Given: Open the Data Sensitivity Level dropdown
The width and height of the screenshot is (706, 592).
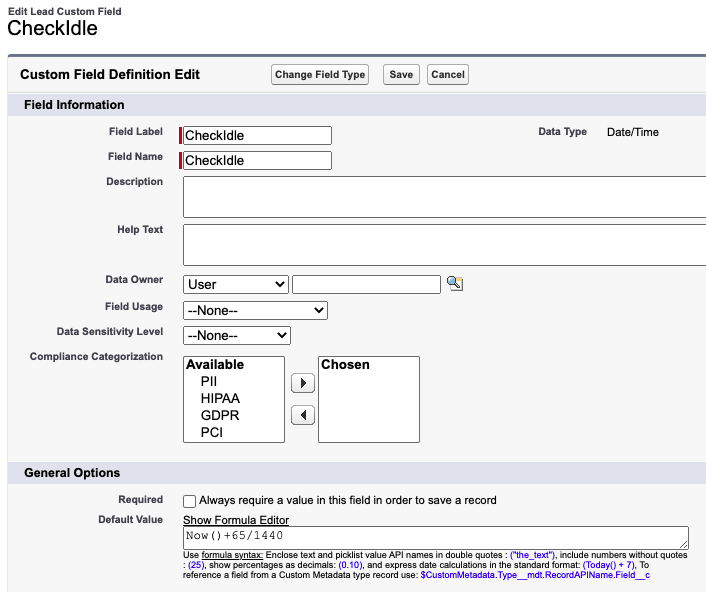Looking at the screenshot, I should pos(237,335).
